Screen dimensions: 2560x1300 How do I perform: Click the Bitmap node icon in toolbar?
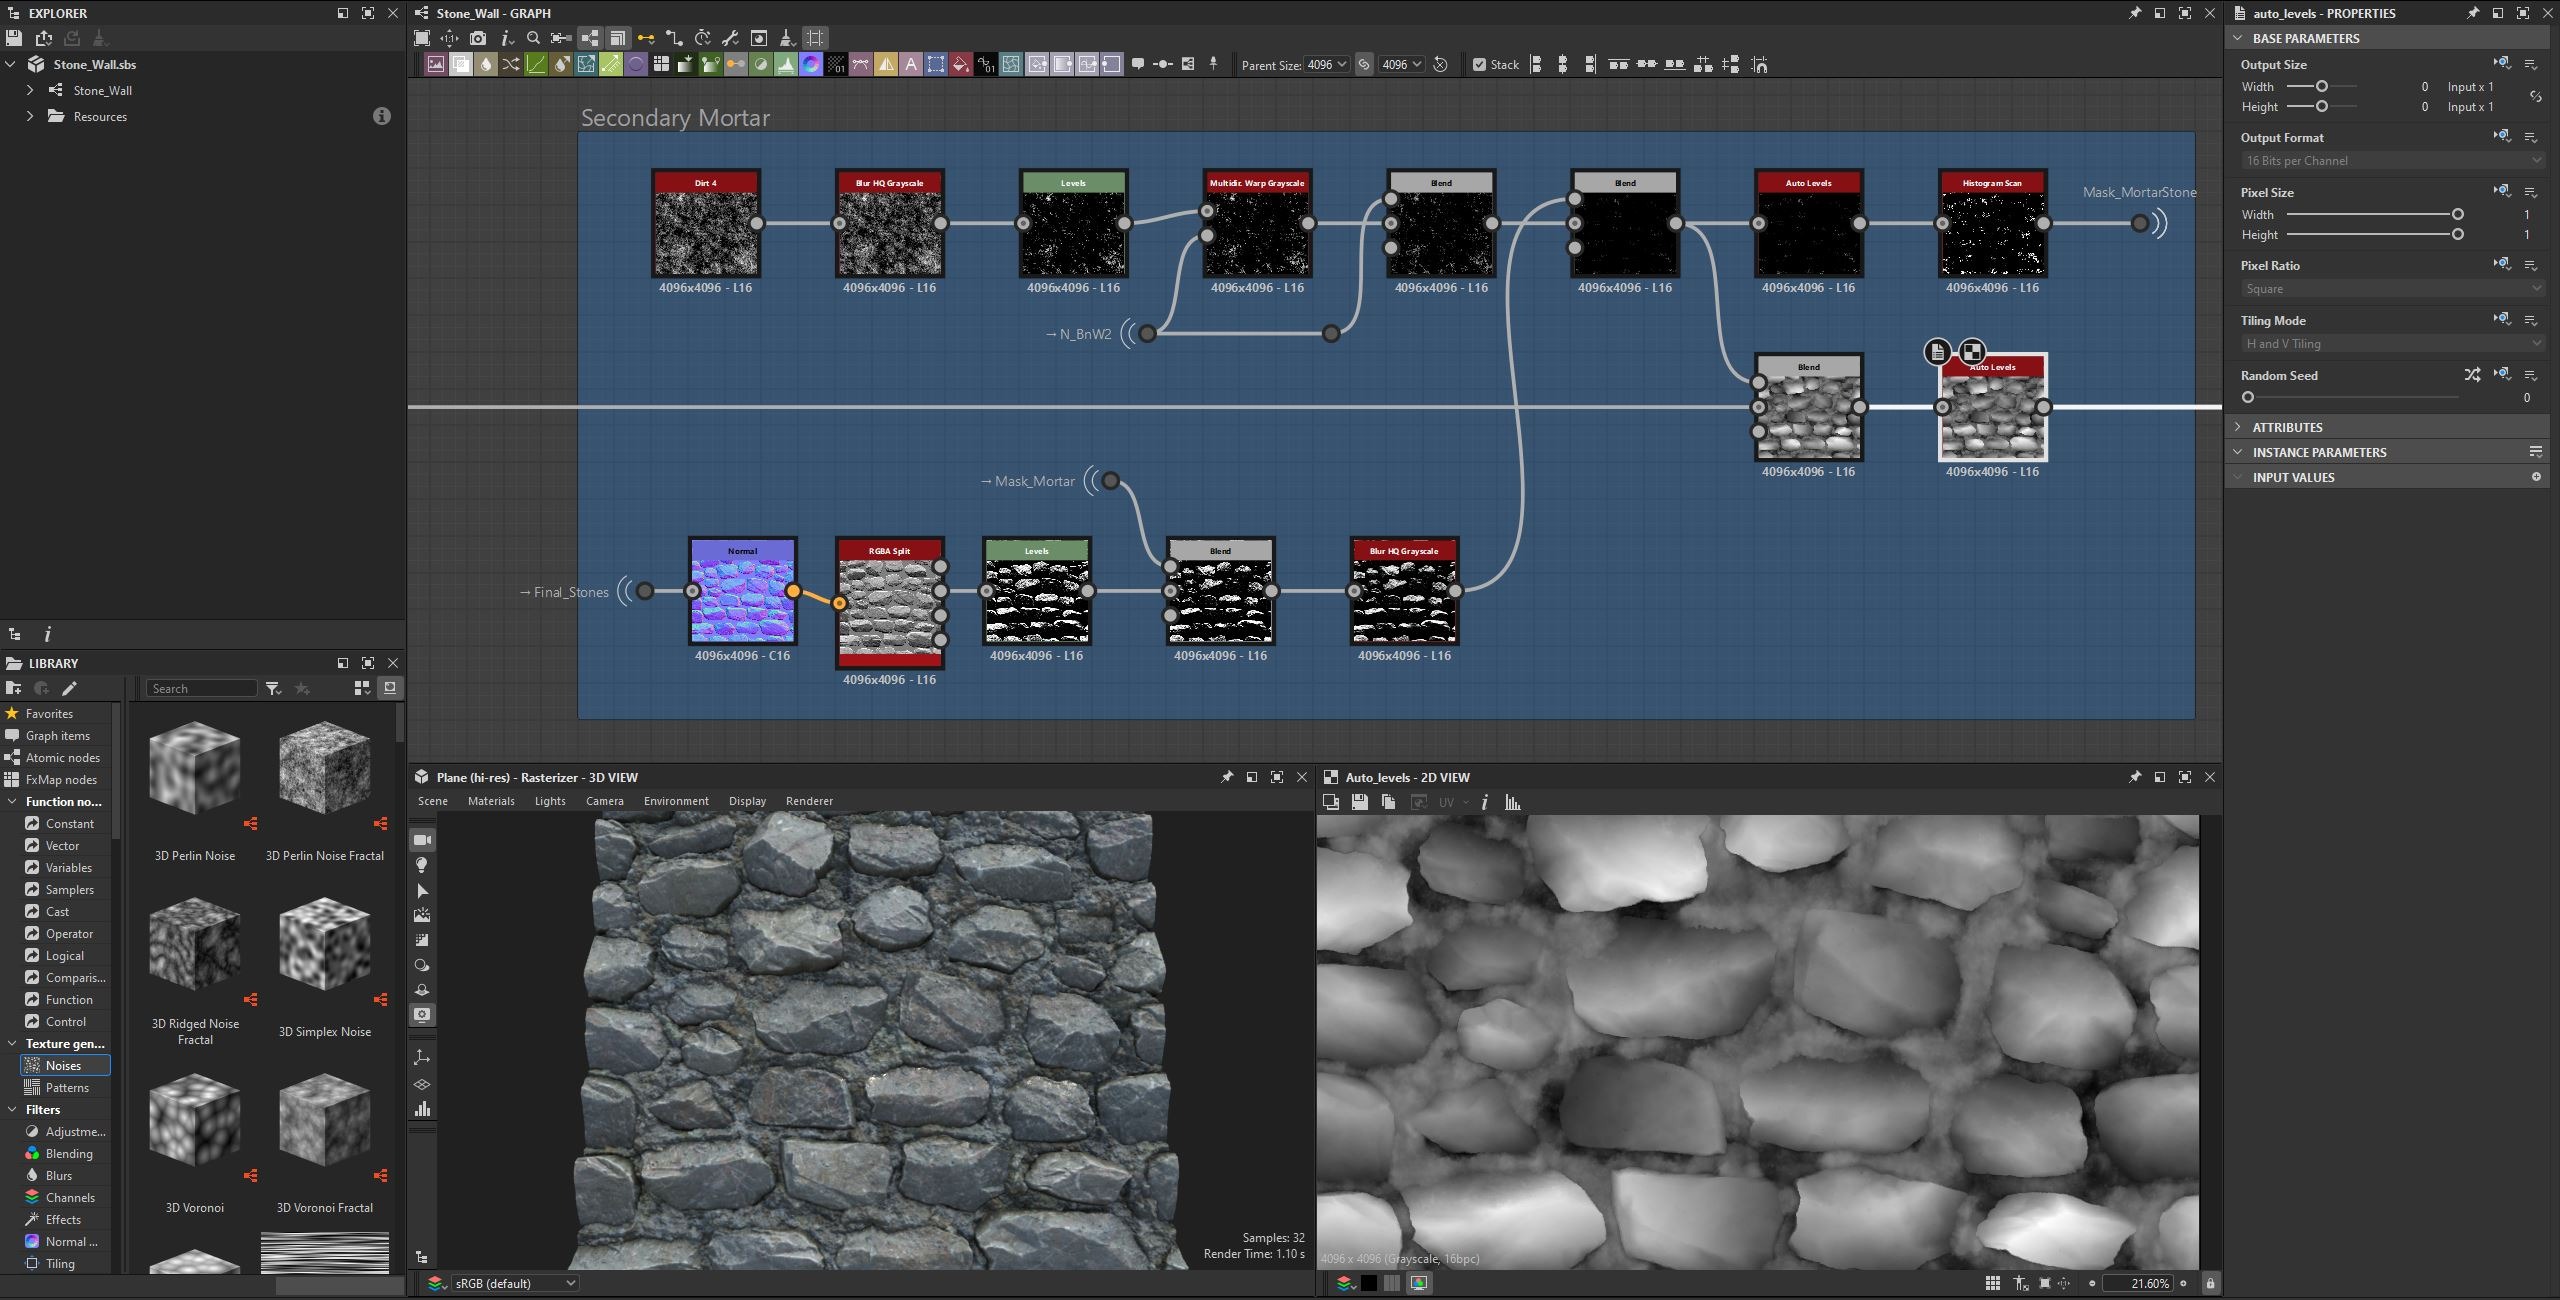[436, 64]
